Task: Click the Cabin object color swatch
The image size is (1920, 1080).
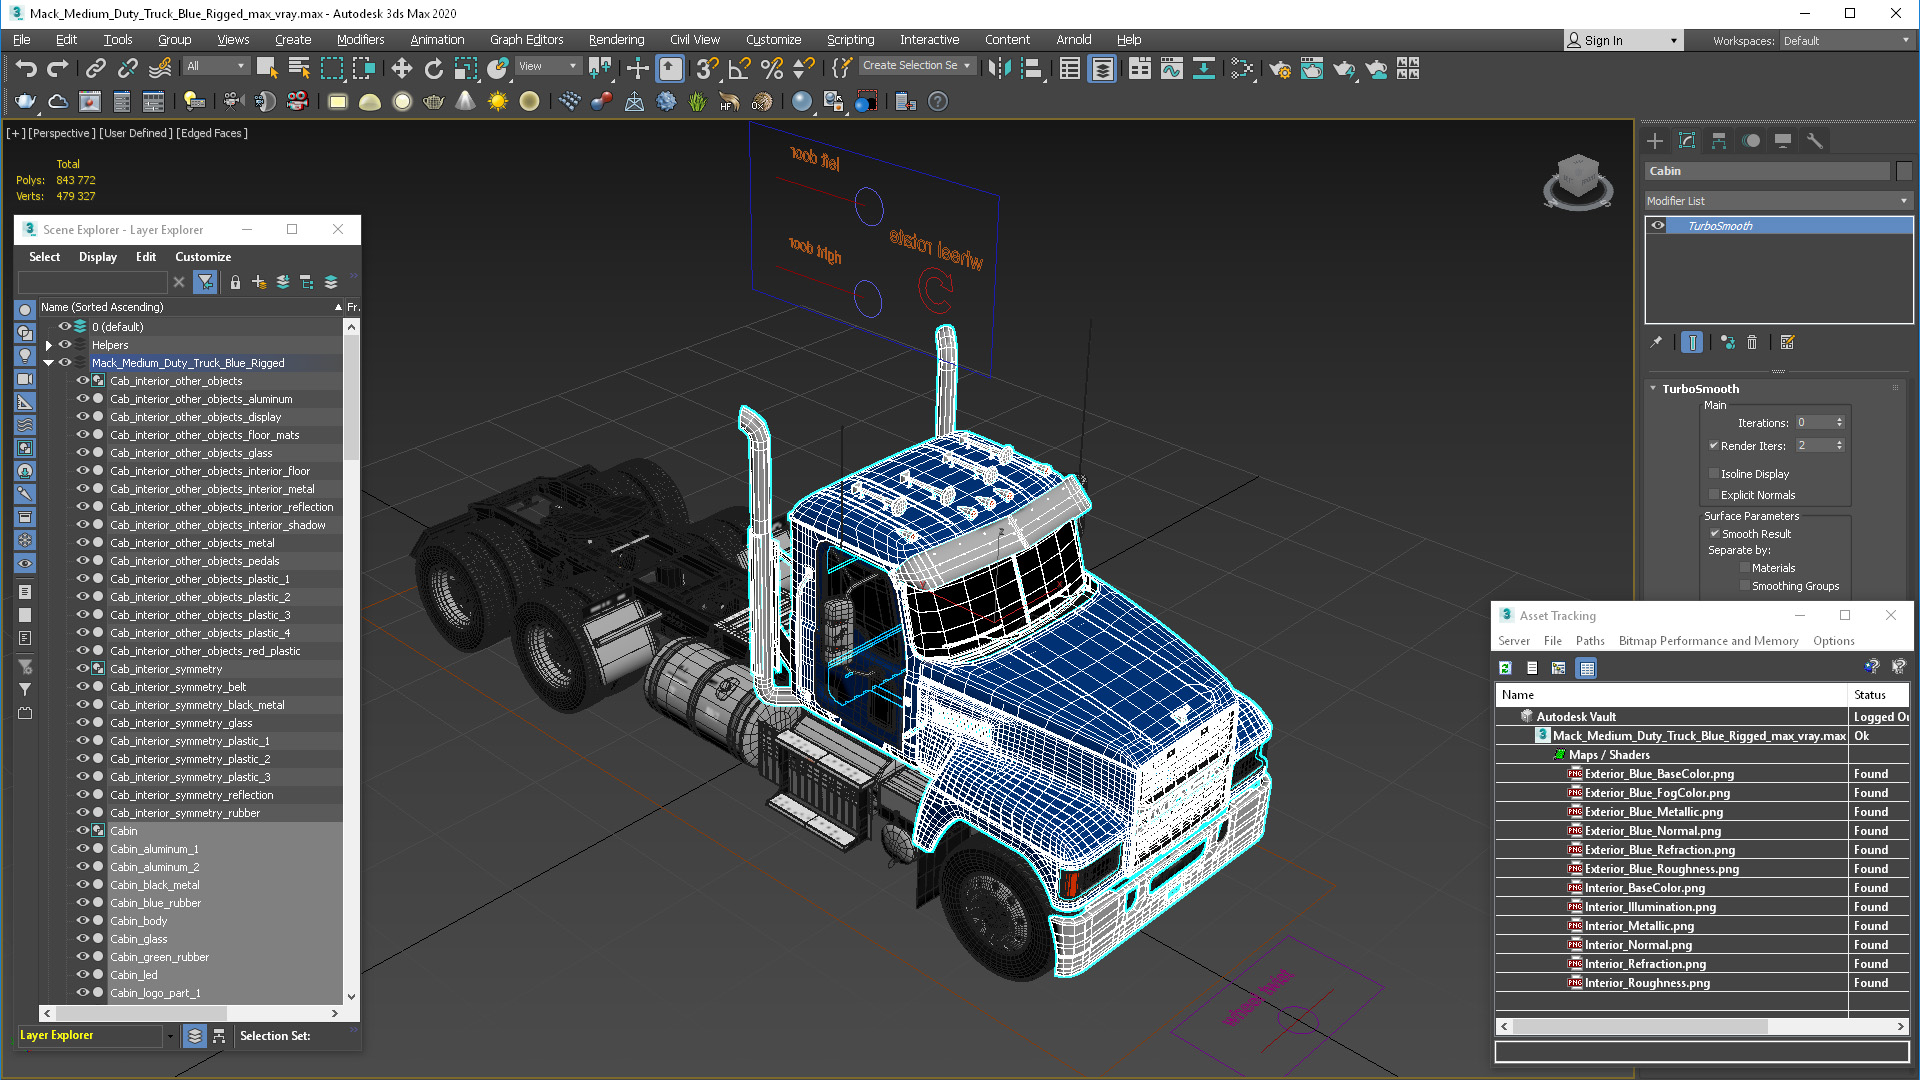Action: point(1904,171)
